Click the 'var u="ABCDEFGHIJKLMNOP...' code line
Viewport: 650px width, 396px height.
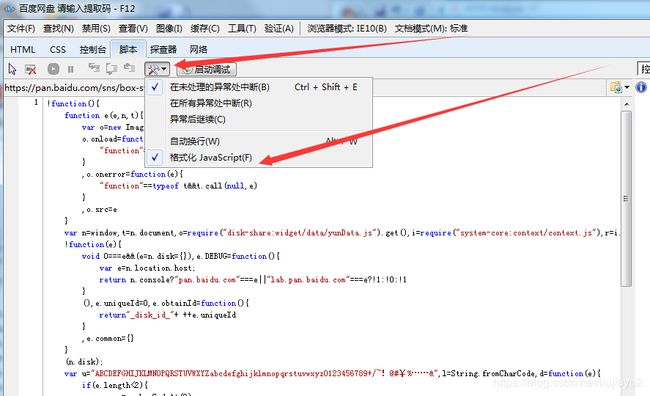click(332, 374)
